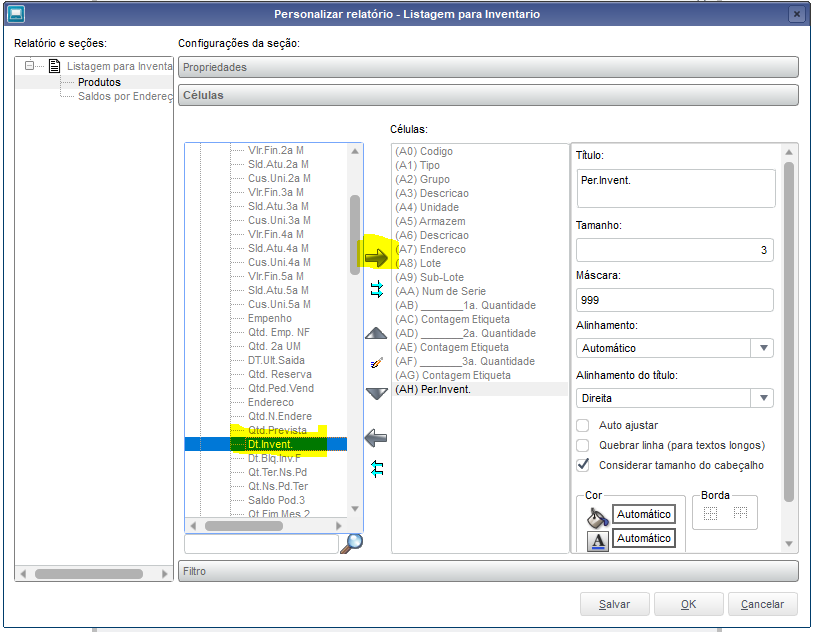
Task: Enable Quebrar linha (para textos longos) checkbox
Action: 583,445
